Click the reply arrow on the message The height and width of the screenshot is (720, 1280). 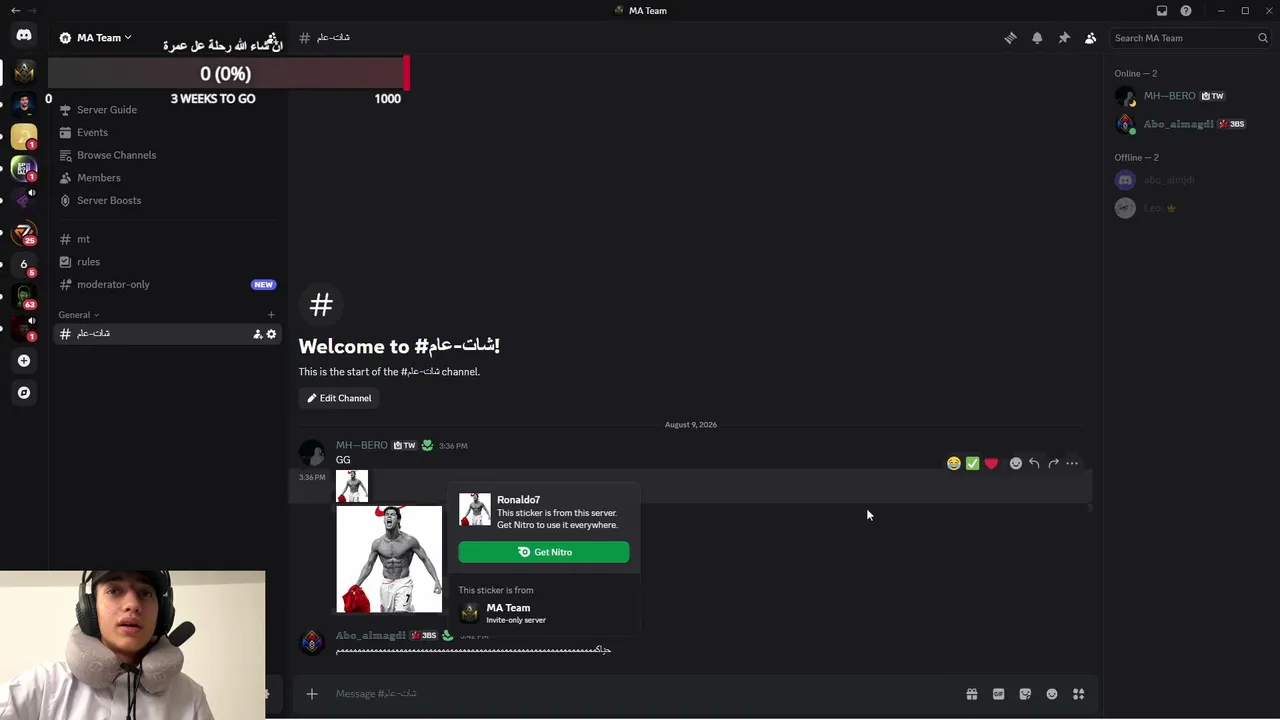click(1034, 464)
